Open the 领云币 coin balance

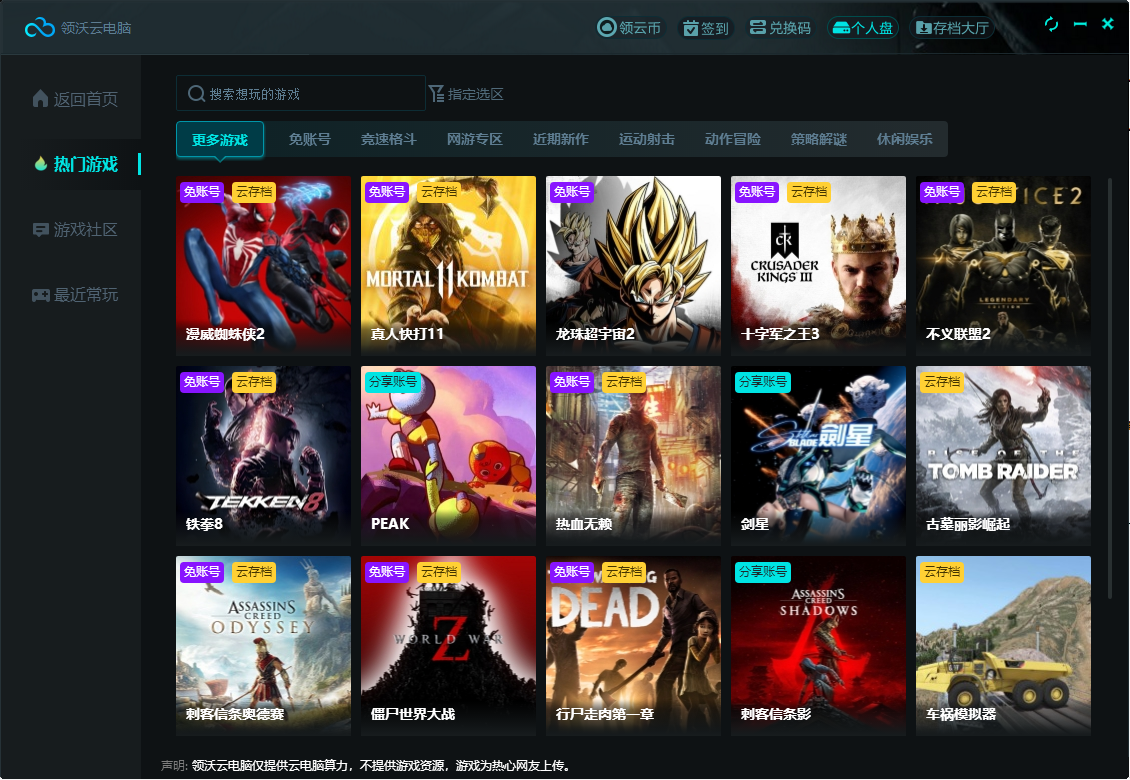tap(629, 28)
